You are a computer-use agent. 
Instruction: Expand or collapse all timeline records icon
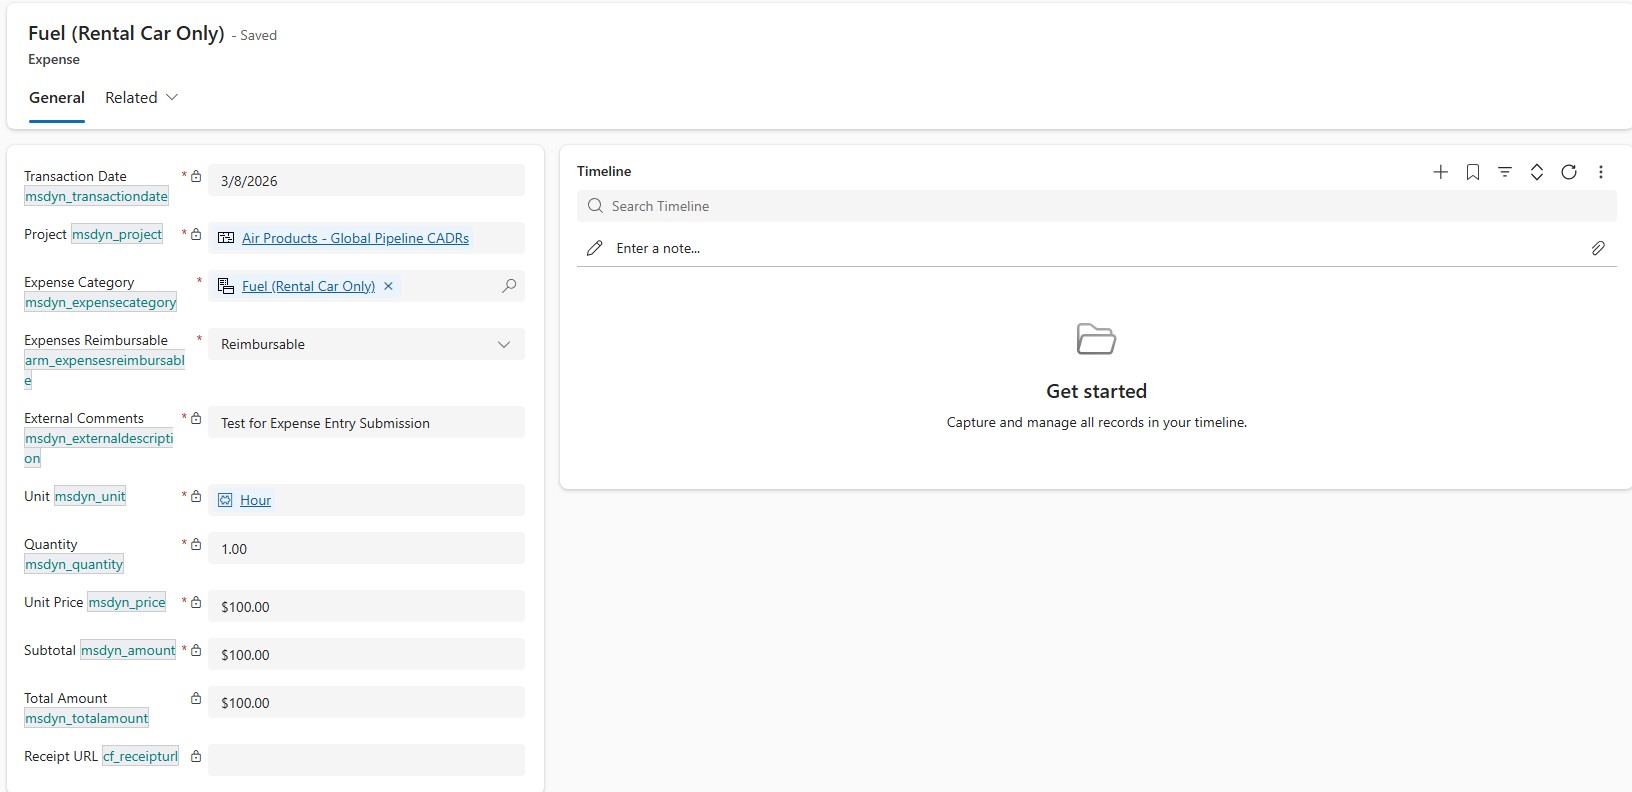[x=1537, y=172]
